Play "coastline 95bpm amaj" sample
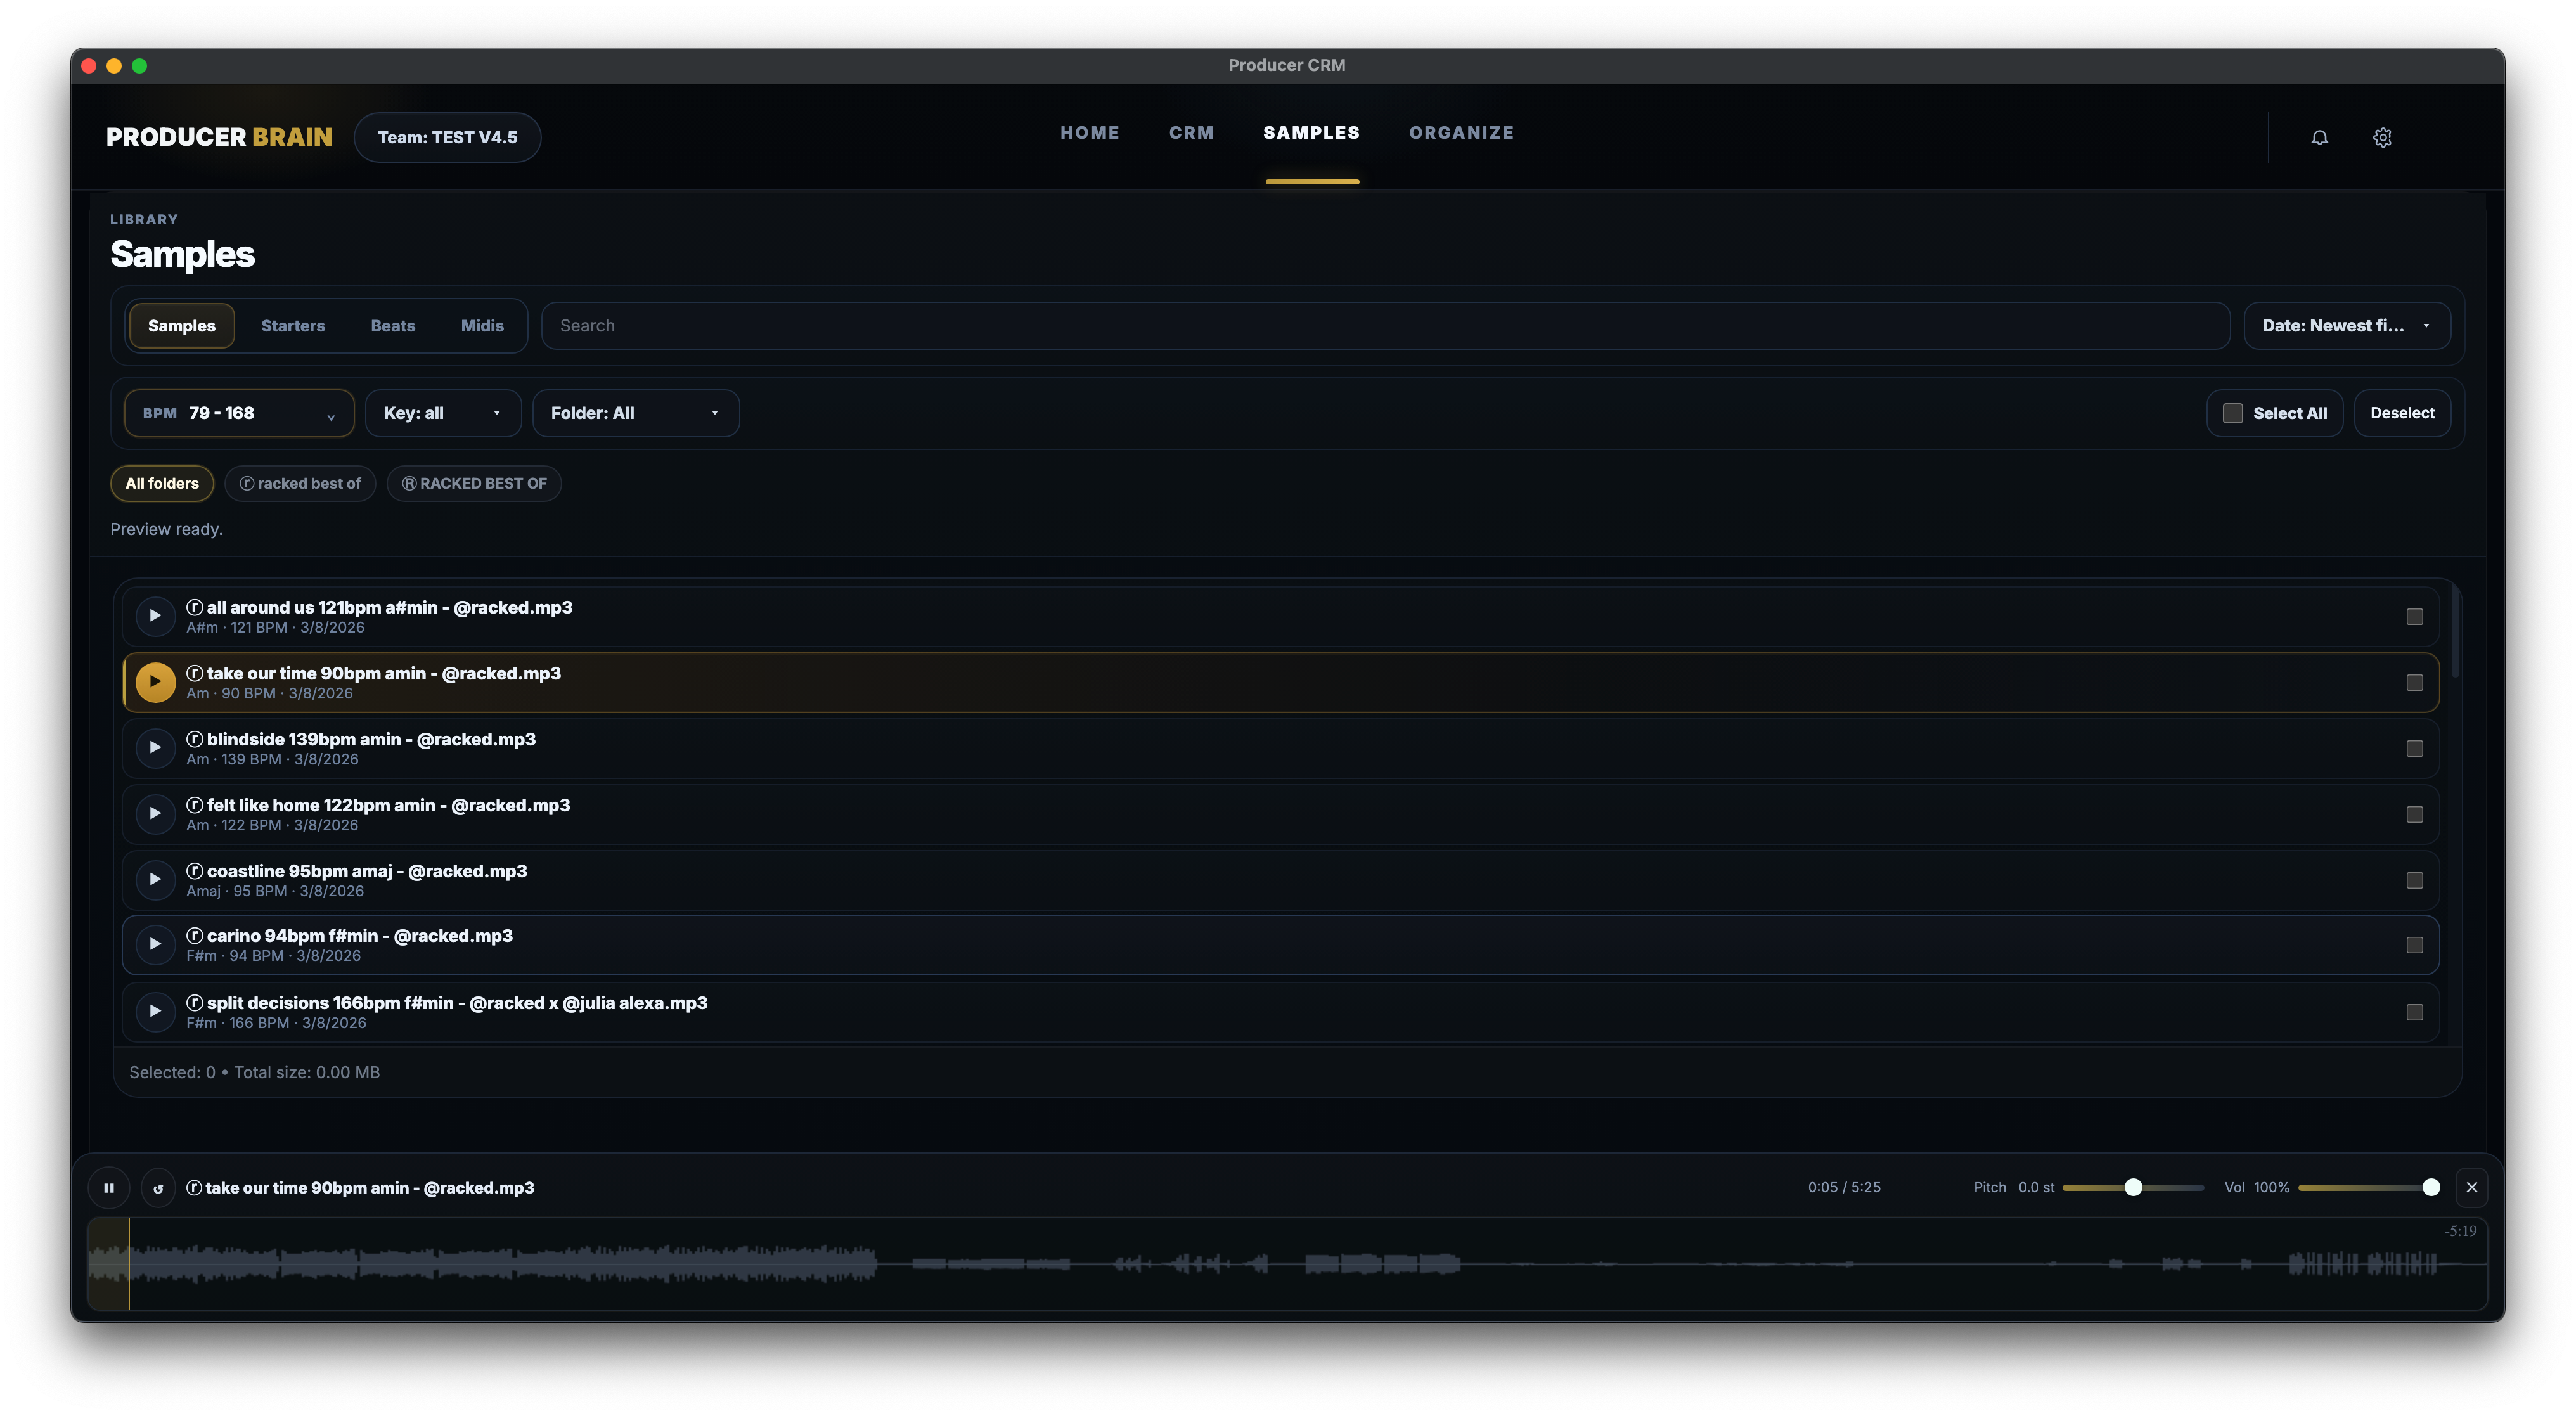The height and width of the screenshot is (1416, 2576). coord(155,879)
